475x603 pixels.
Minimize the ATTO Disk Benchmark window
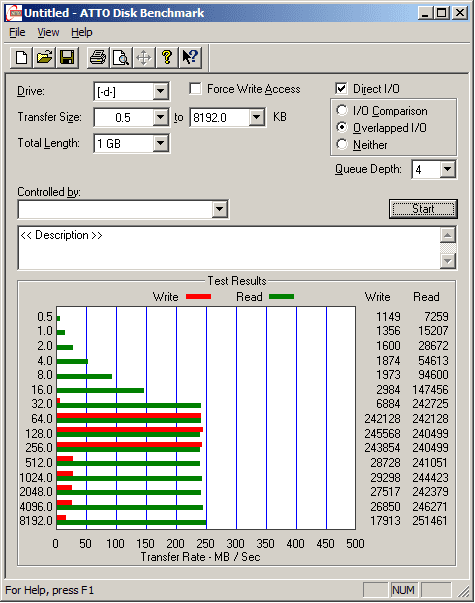pyautogui.click(x=425, y=13)
